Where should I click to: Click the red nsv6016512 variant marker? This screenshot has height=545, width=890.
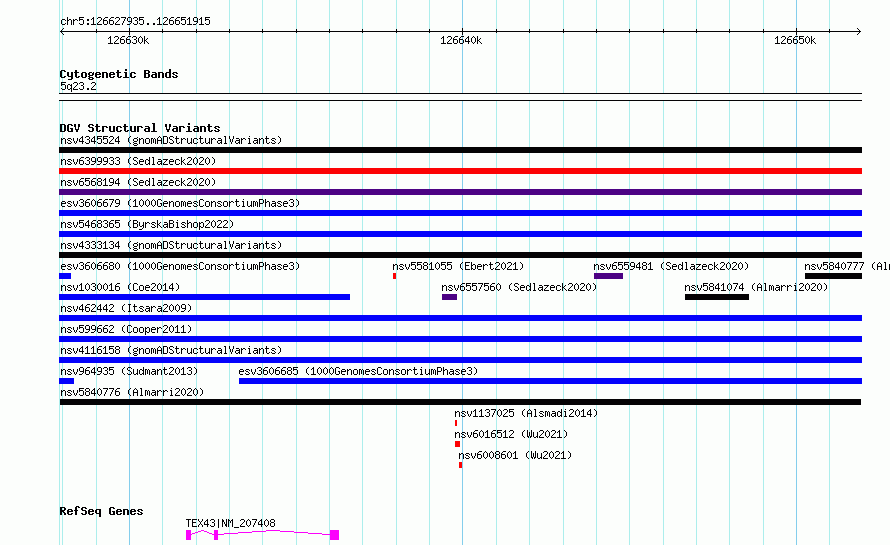457,444
